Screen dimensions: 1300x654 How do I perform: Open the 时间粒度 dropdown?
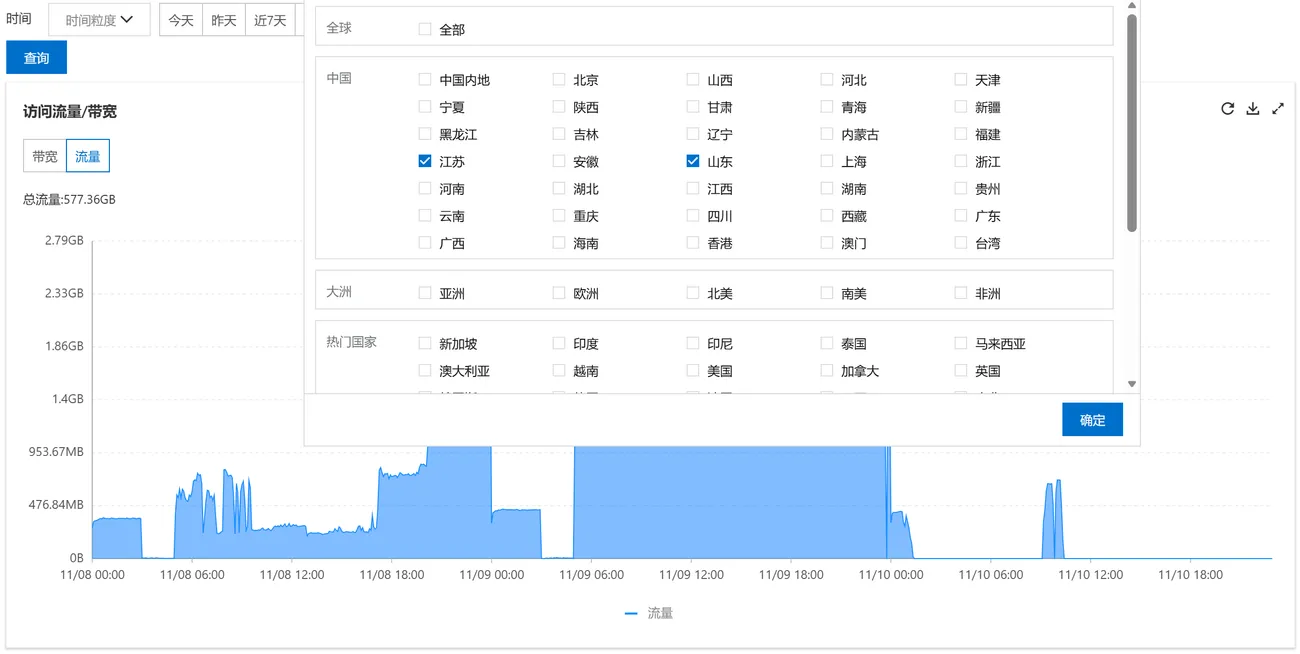click(99, 20)
